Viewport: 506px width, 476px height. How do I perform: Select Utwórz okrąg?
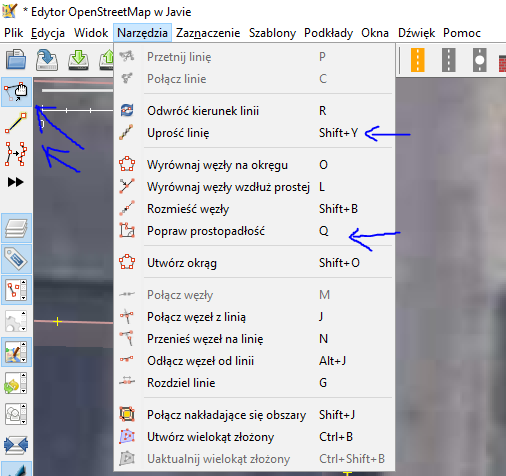(254, 263)
